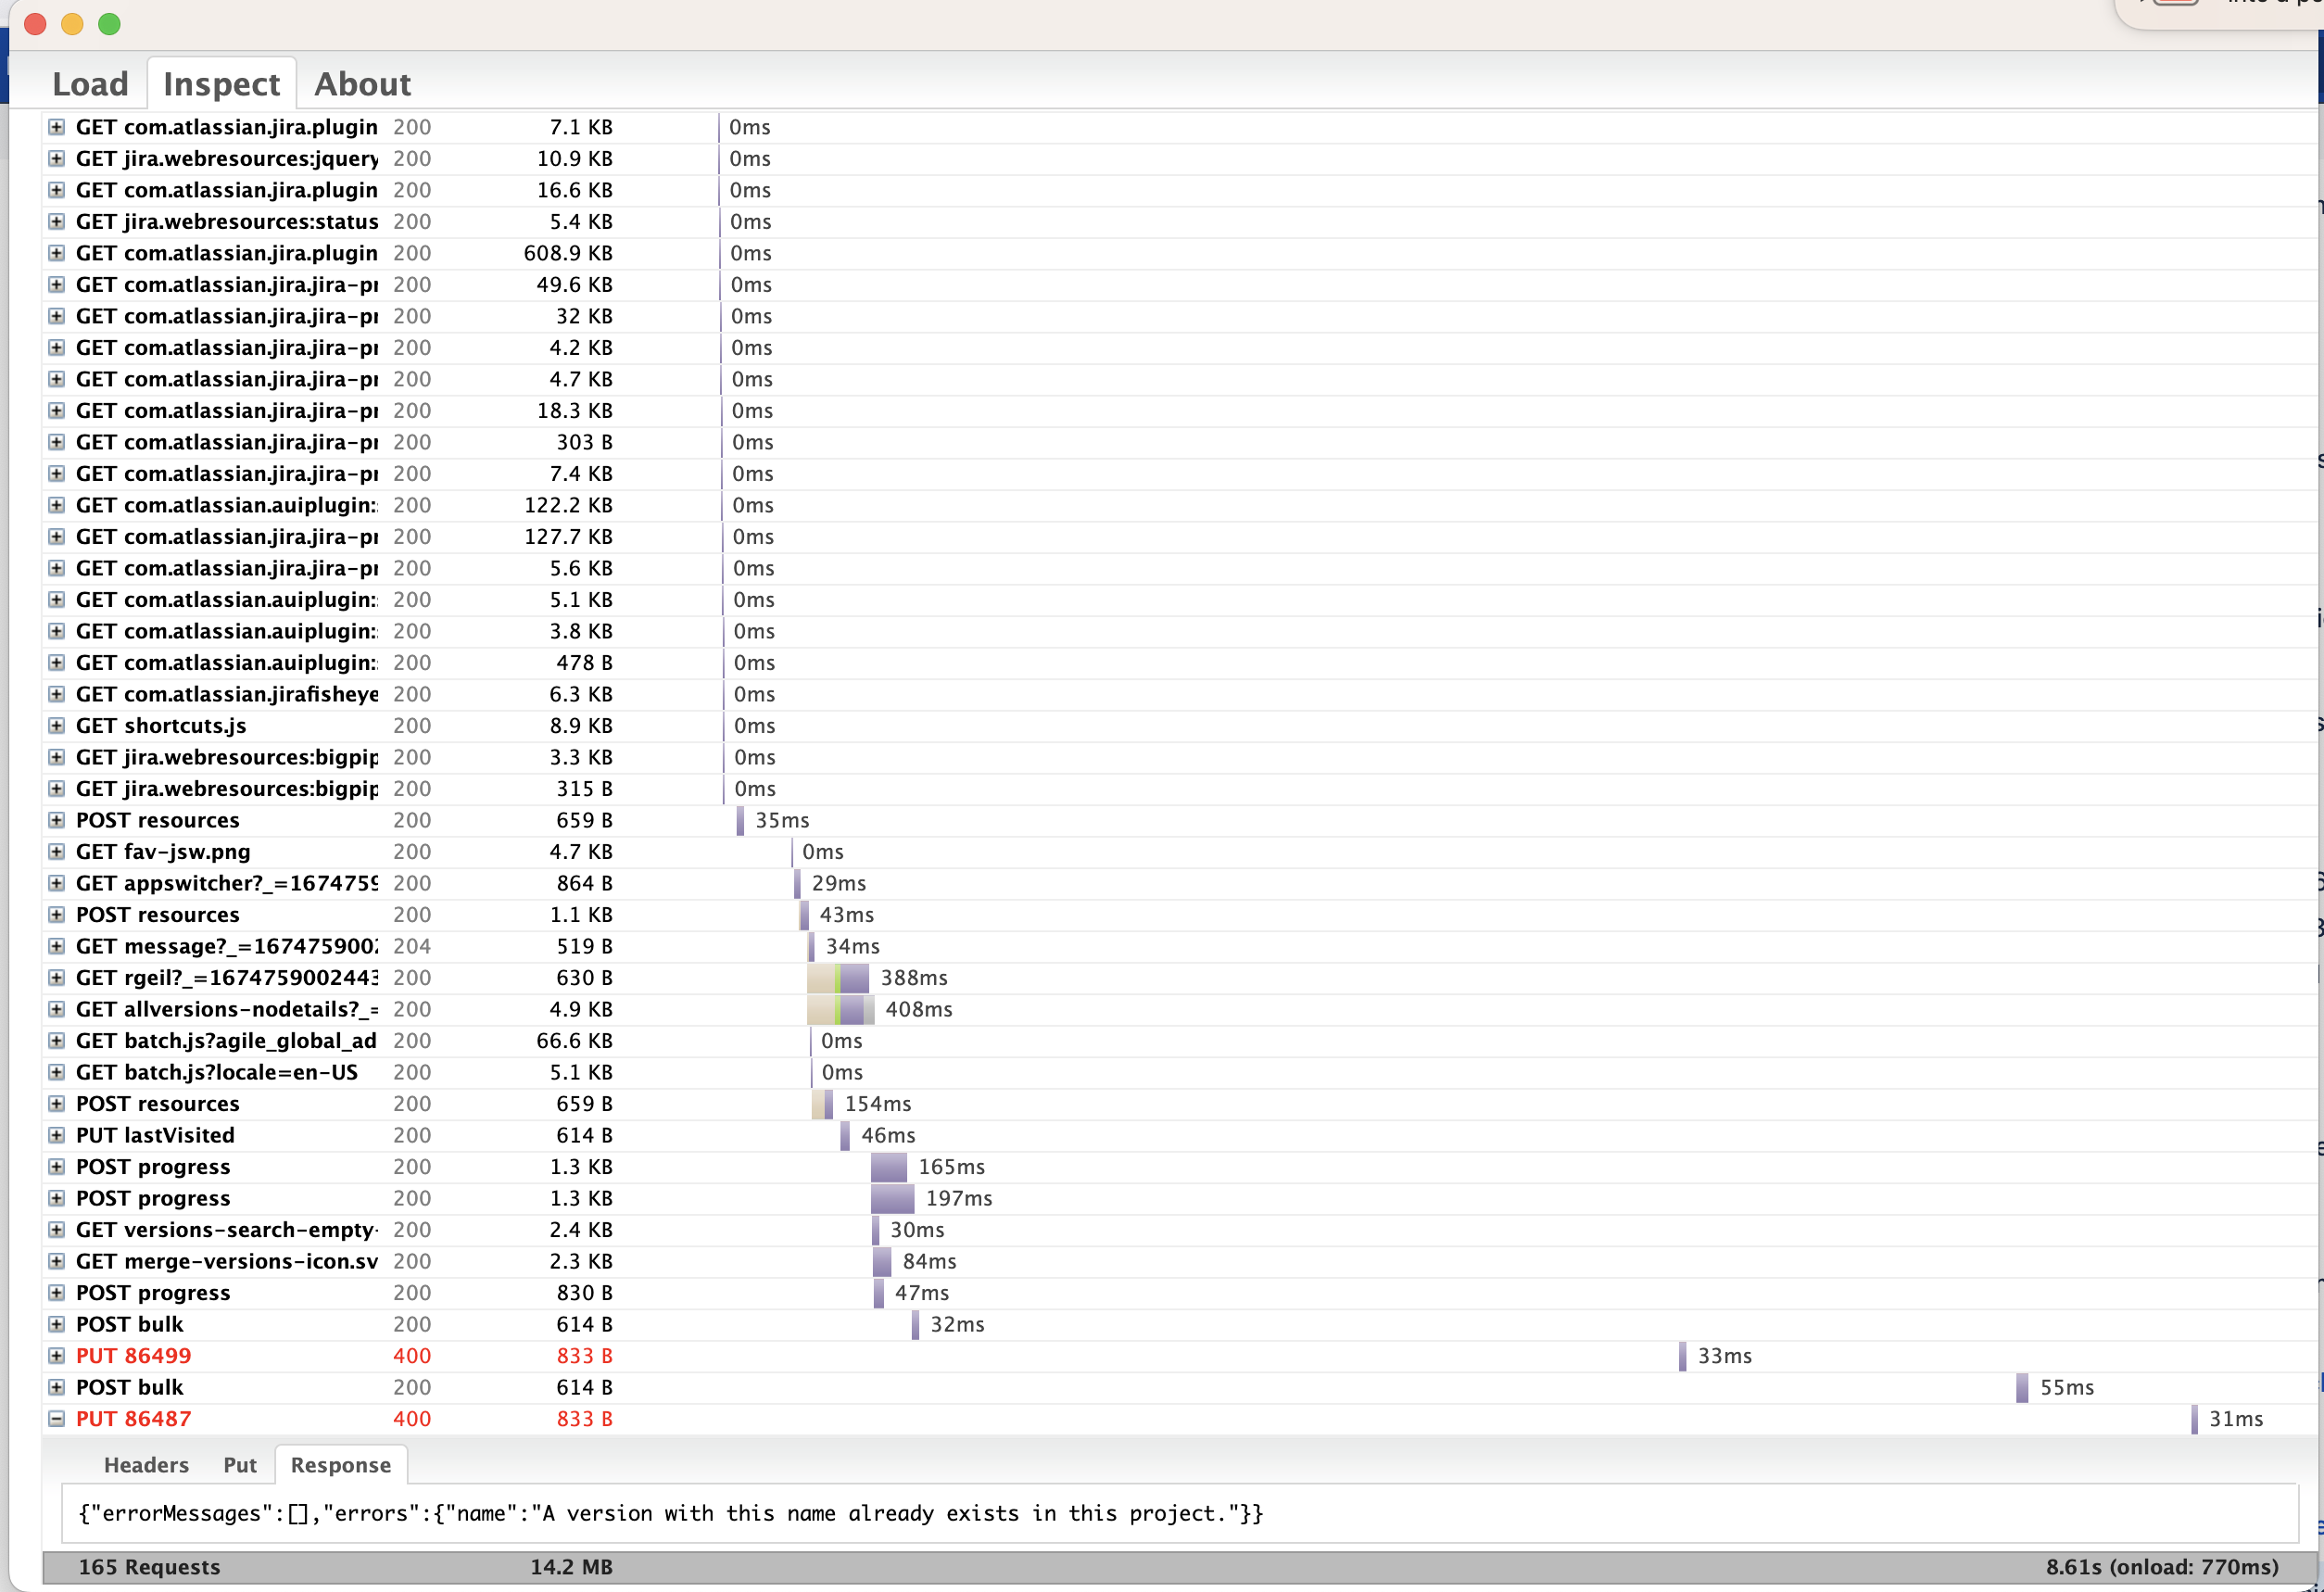The width and height of the screenshot is (2324, 1592).
Task: Select the POST bulk 55ms row
Action: click(130, 1387)
